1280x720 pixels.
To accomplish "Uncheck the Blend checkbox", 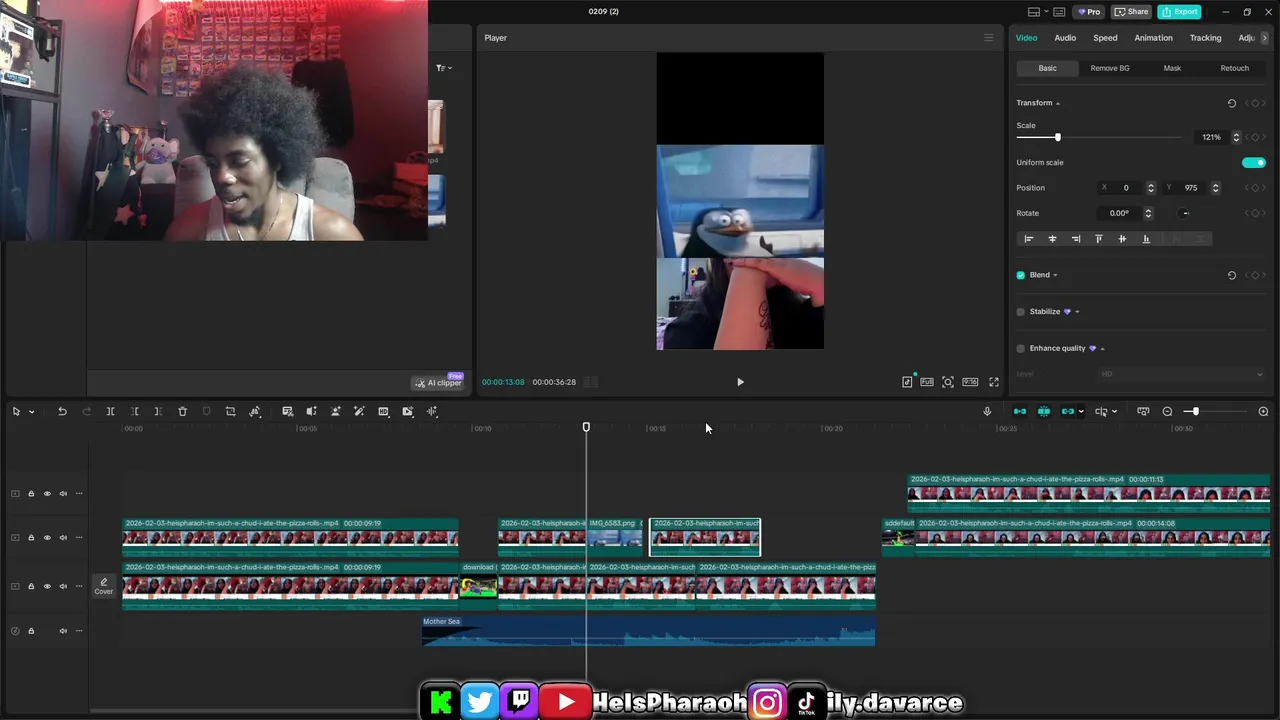I will (1021, 275).
